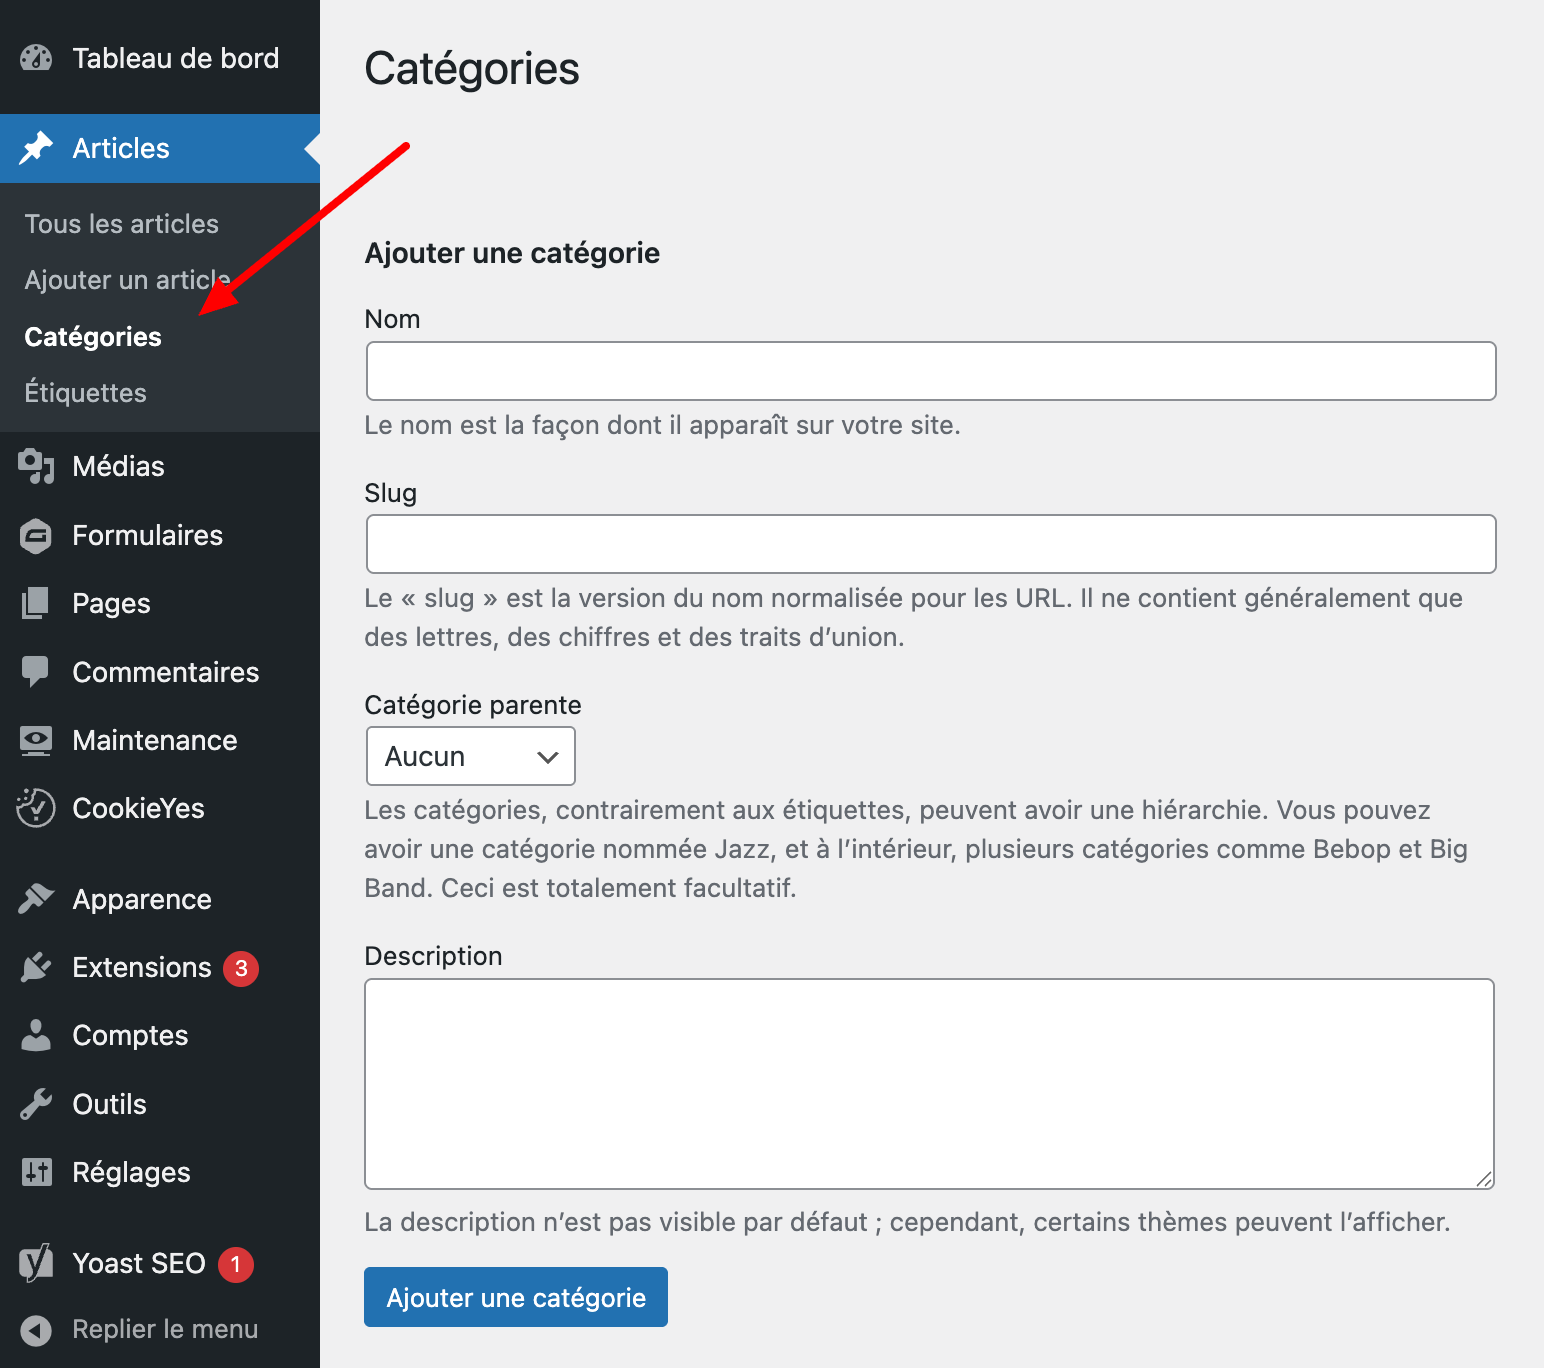Viewport: 1544px width, 1368px height.
Task: Click the Maintenance icon
Action: pyautogui.click(x=36, y=740)
